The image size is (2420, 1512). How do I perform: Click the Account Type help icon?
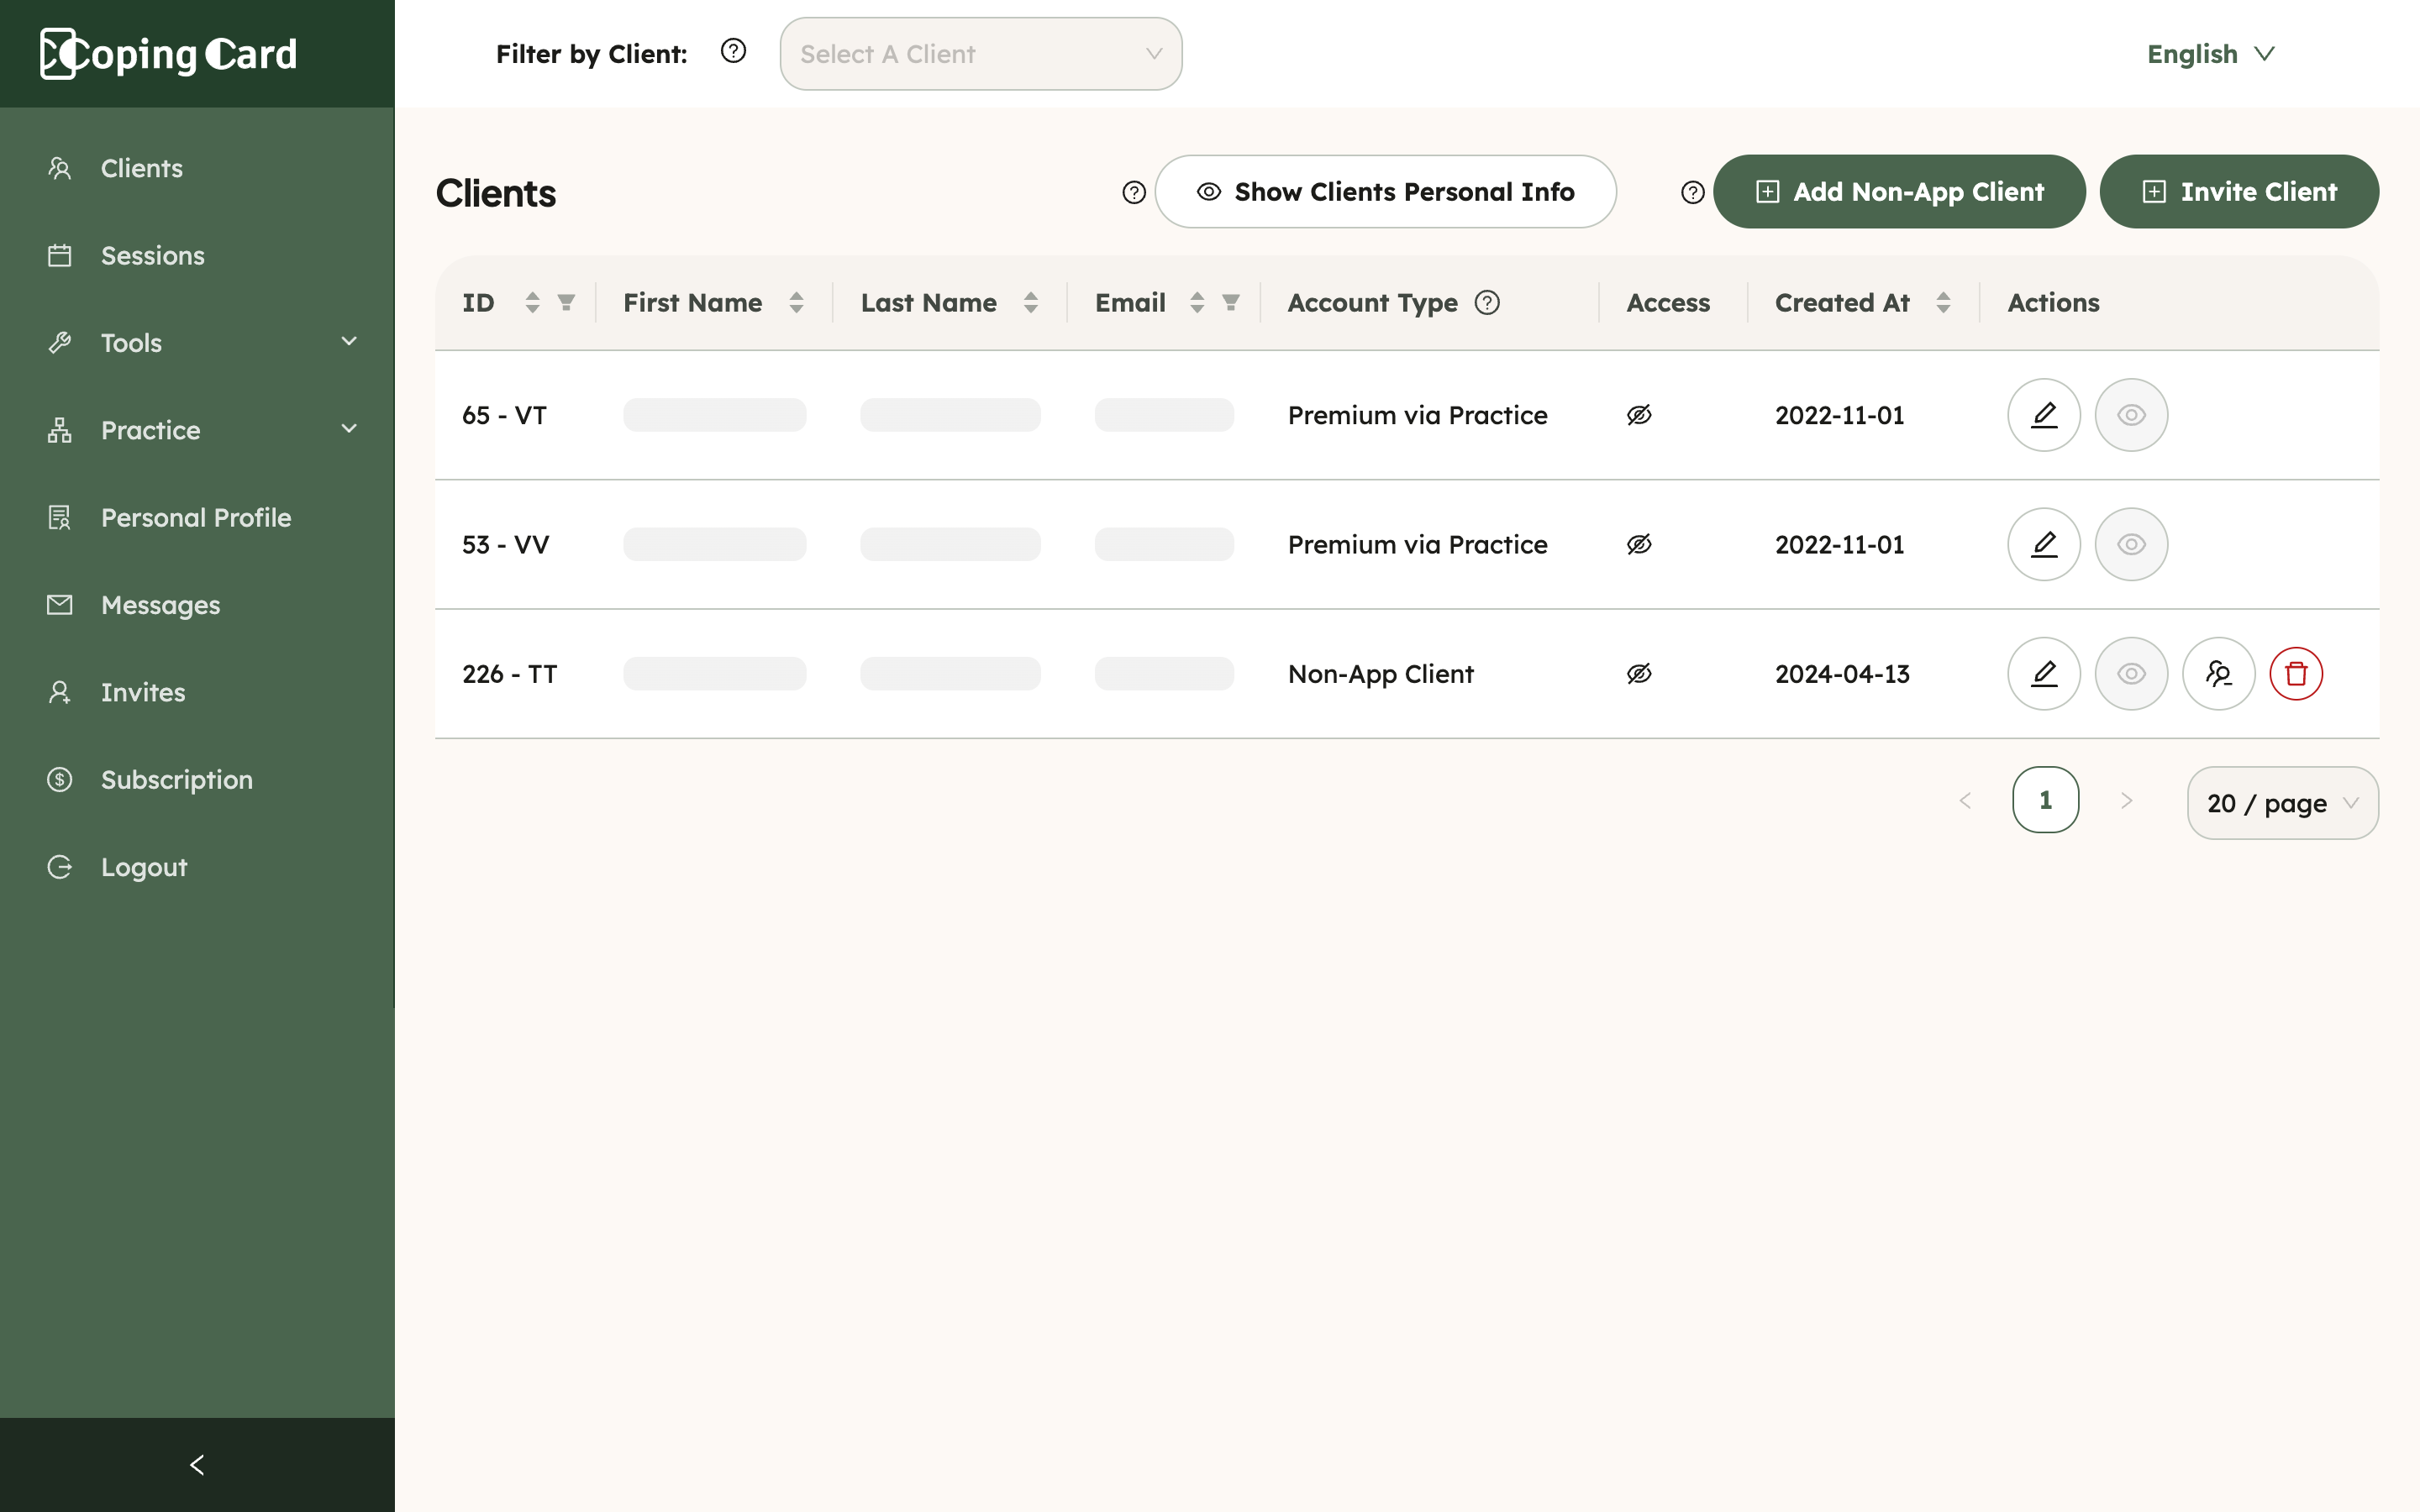1487,302
